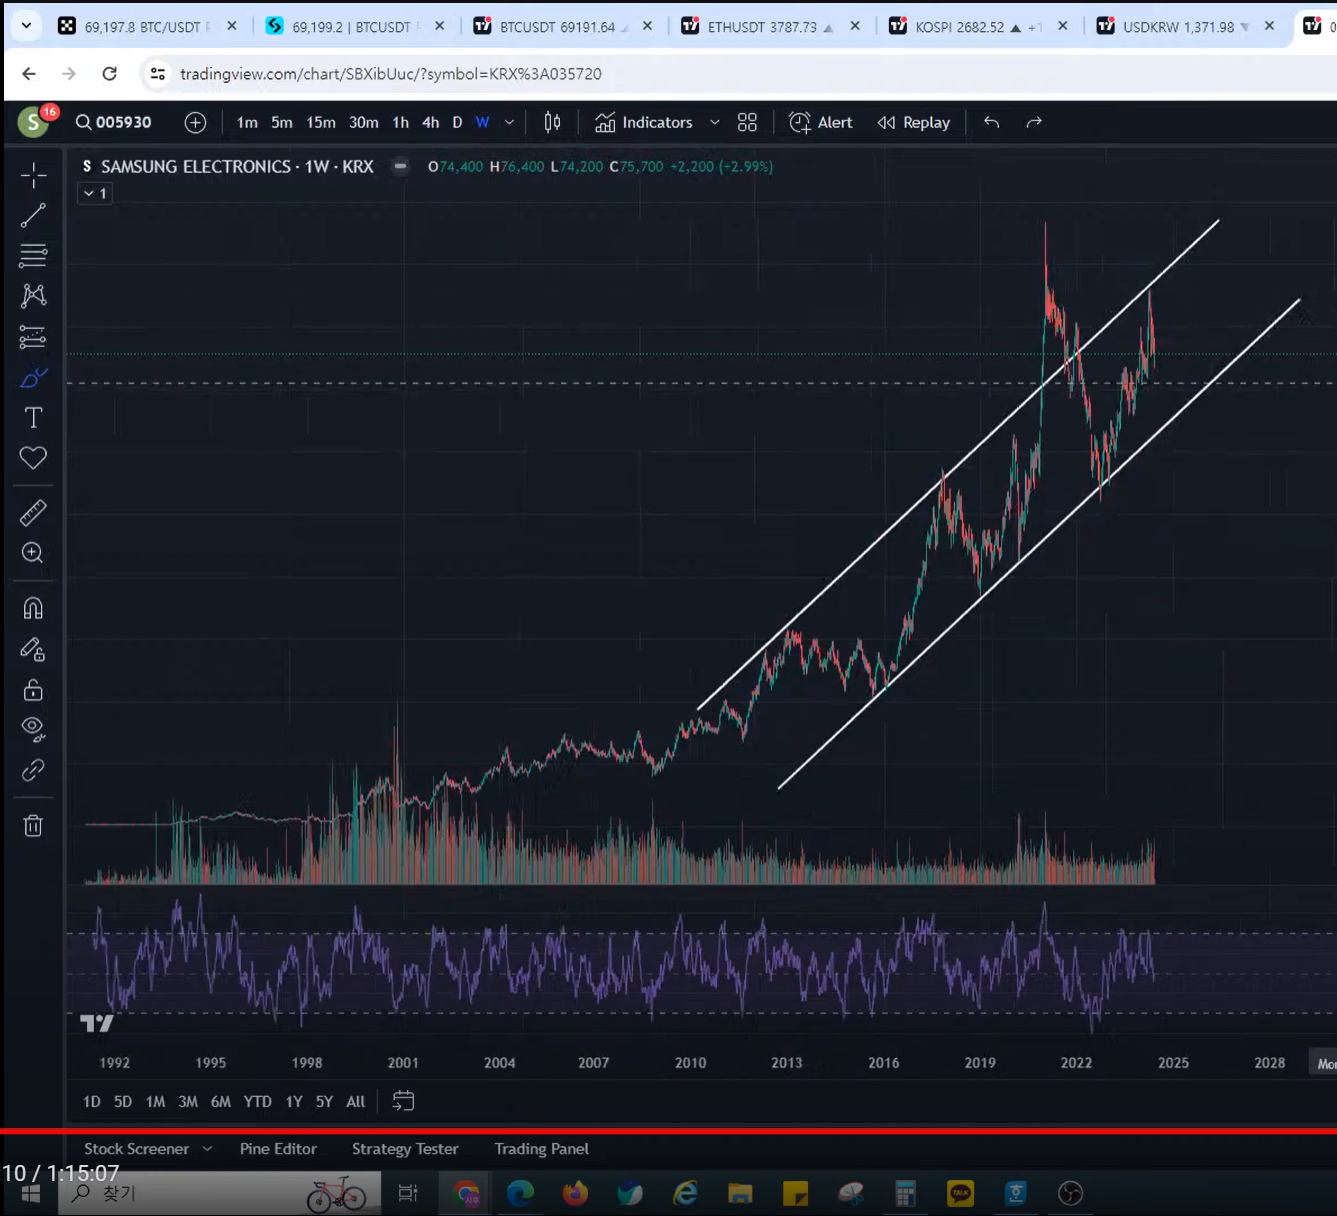This screenshot has width=1337, height=1216.
Task: Collapse the indicator legend toggle
Action: click(x=95, y=193)
